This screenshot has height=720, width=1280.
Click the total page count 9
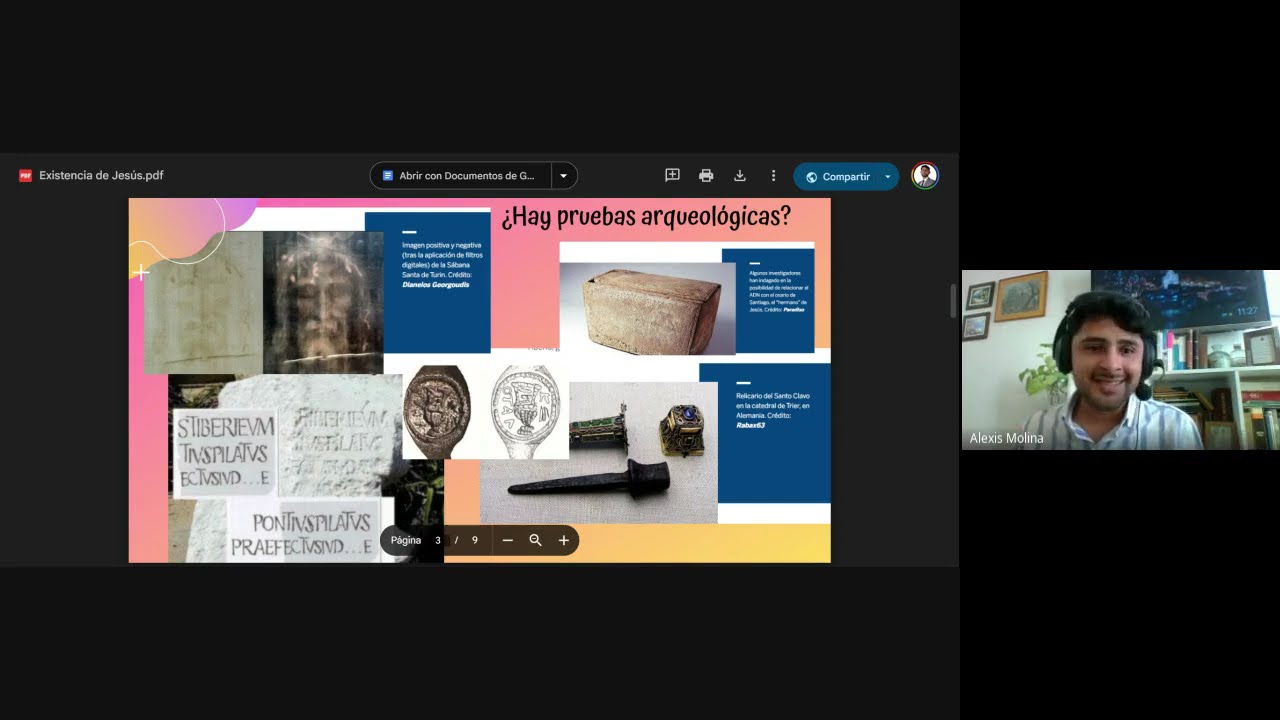click(475, 540)
